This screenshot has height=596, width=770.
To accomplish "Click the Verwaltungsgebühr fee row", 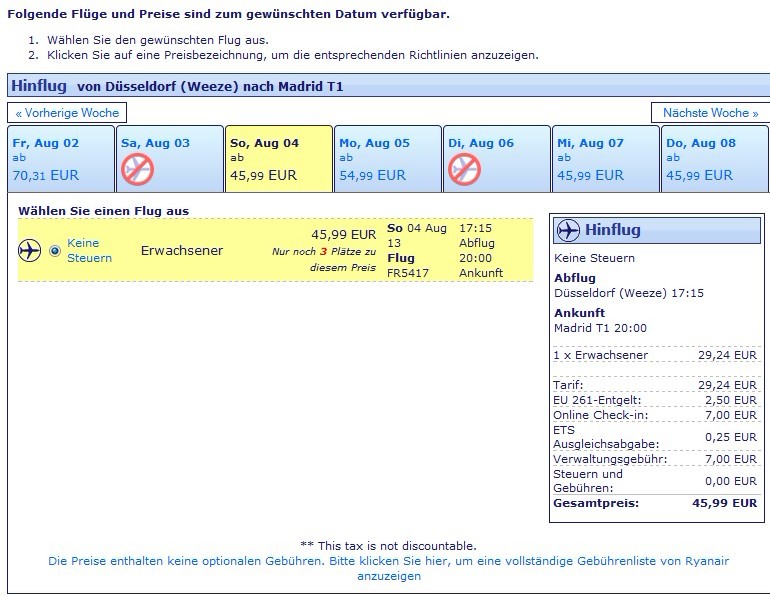I will [x=655, y=459].
